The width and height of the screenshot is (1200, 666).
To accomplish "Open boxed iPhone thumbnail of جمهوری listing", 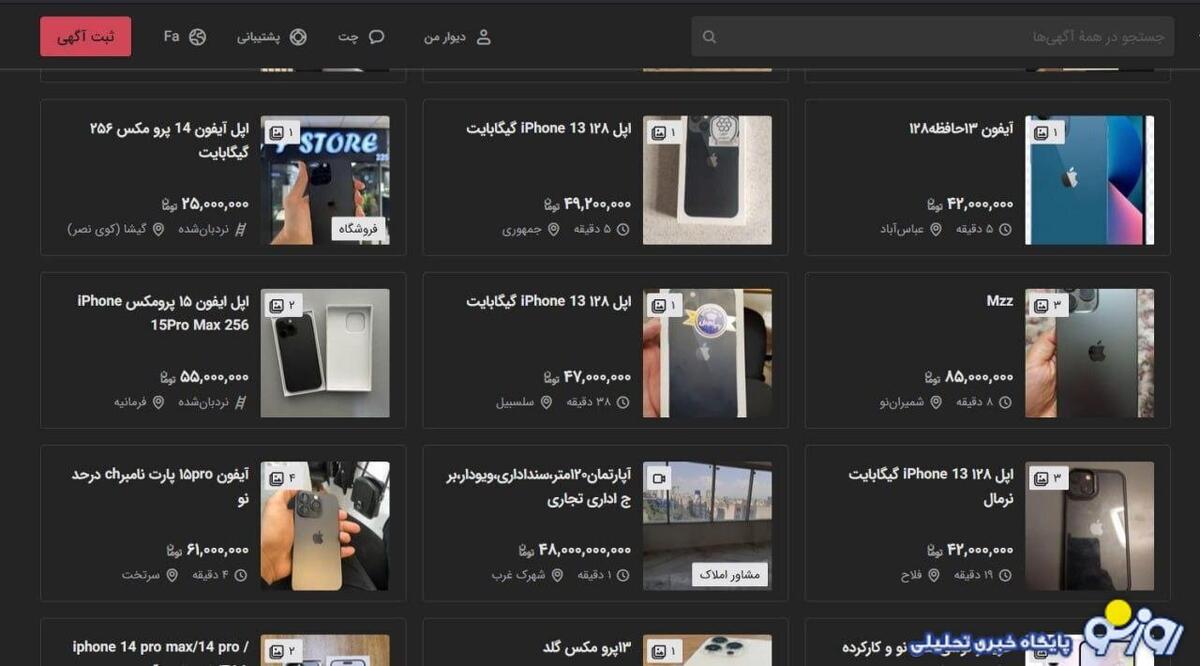I will point(707,180).
